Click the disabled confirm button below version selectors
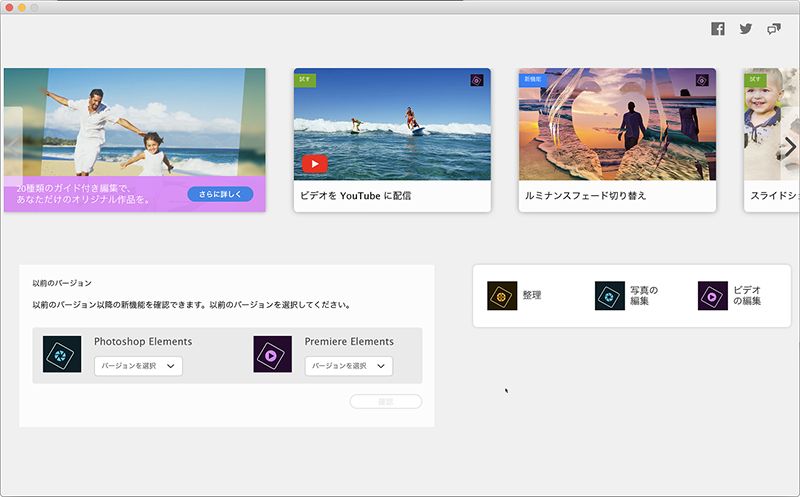This screenshot has width=800, height=497. coord(386,402)
